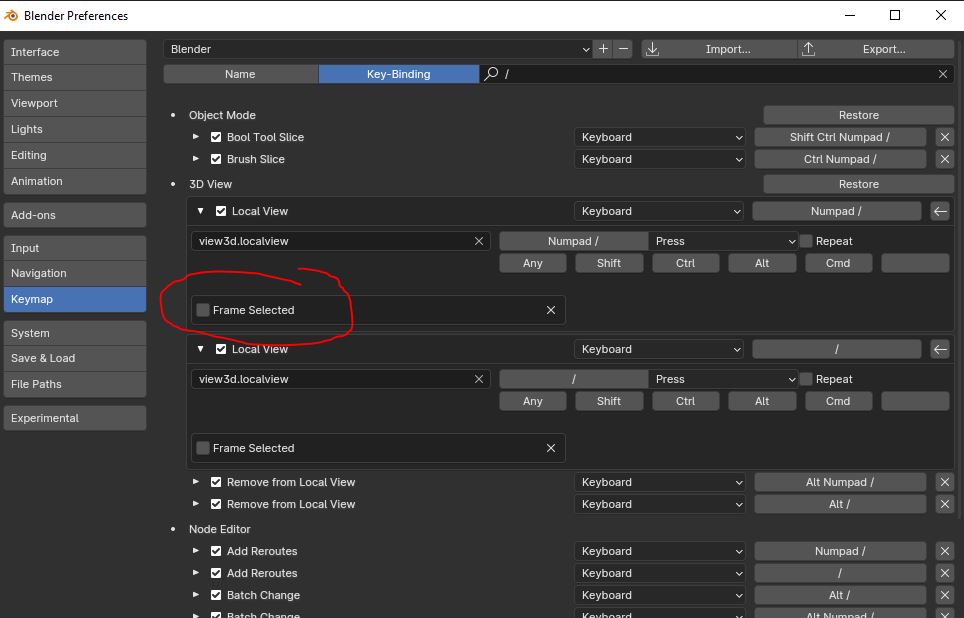Expand the Bool Tool Slice entry
This screenshot has height=618, width=964.
196,137
